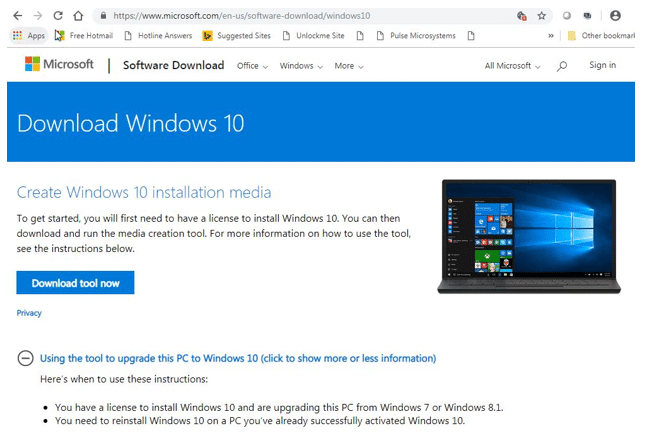
Task: Click the untitled bookmark after Pulse Microsystems
Action: coord(471,36)
